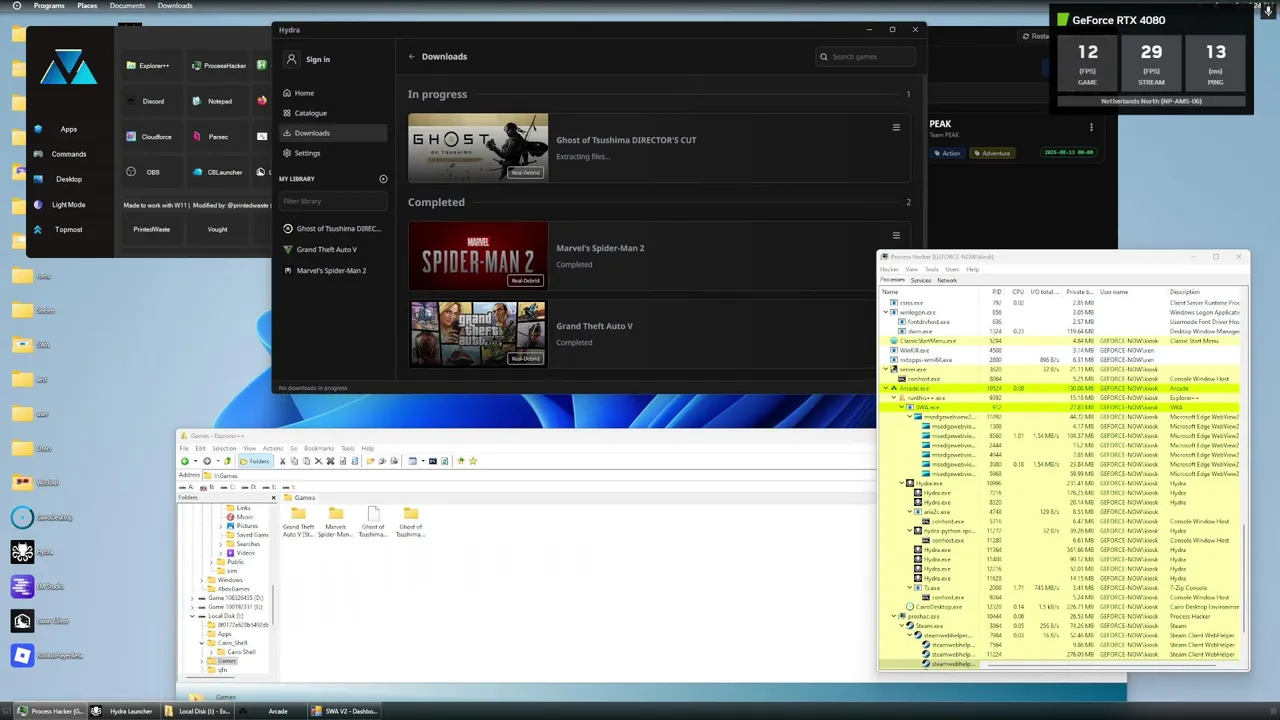Click Up folder icon in Explorer++ toolbar
Image resolution: width=1280 pixels, height=720 pixels.
coord(228,461)
